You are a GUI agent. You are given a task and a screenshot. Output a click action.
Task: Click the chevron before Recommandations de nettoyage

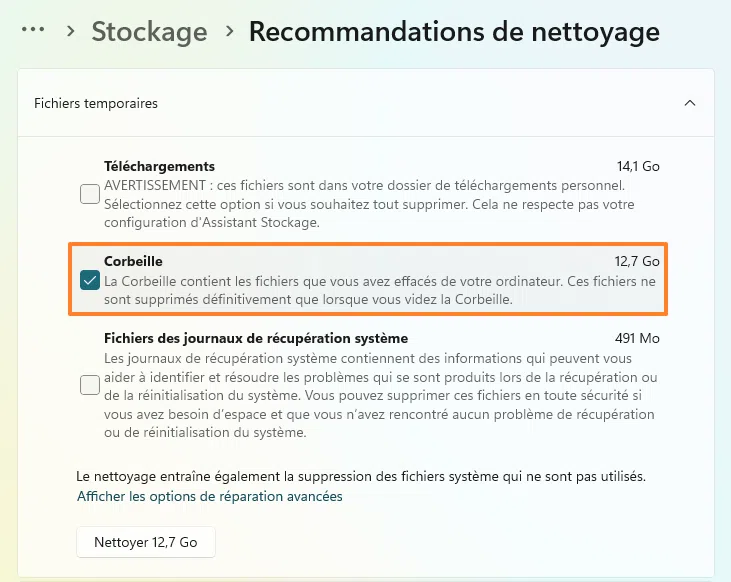[229, 31]
